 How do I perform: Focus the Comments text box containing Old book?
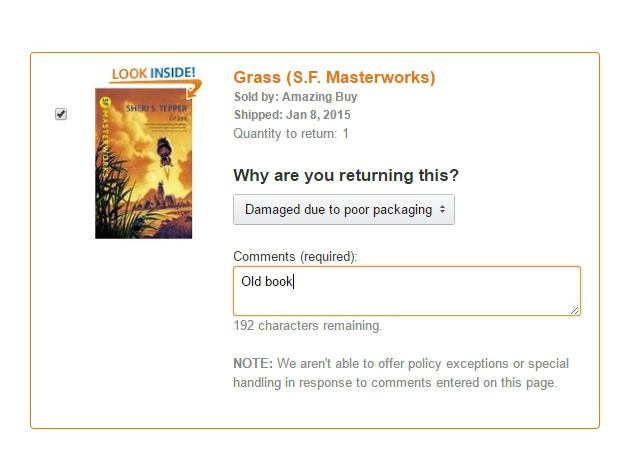[x=406, y=291]
